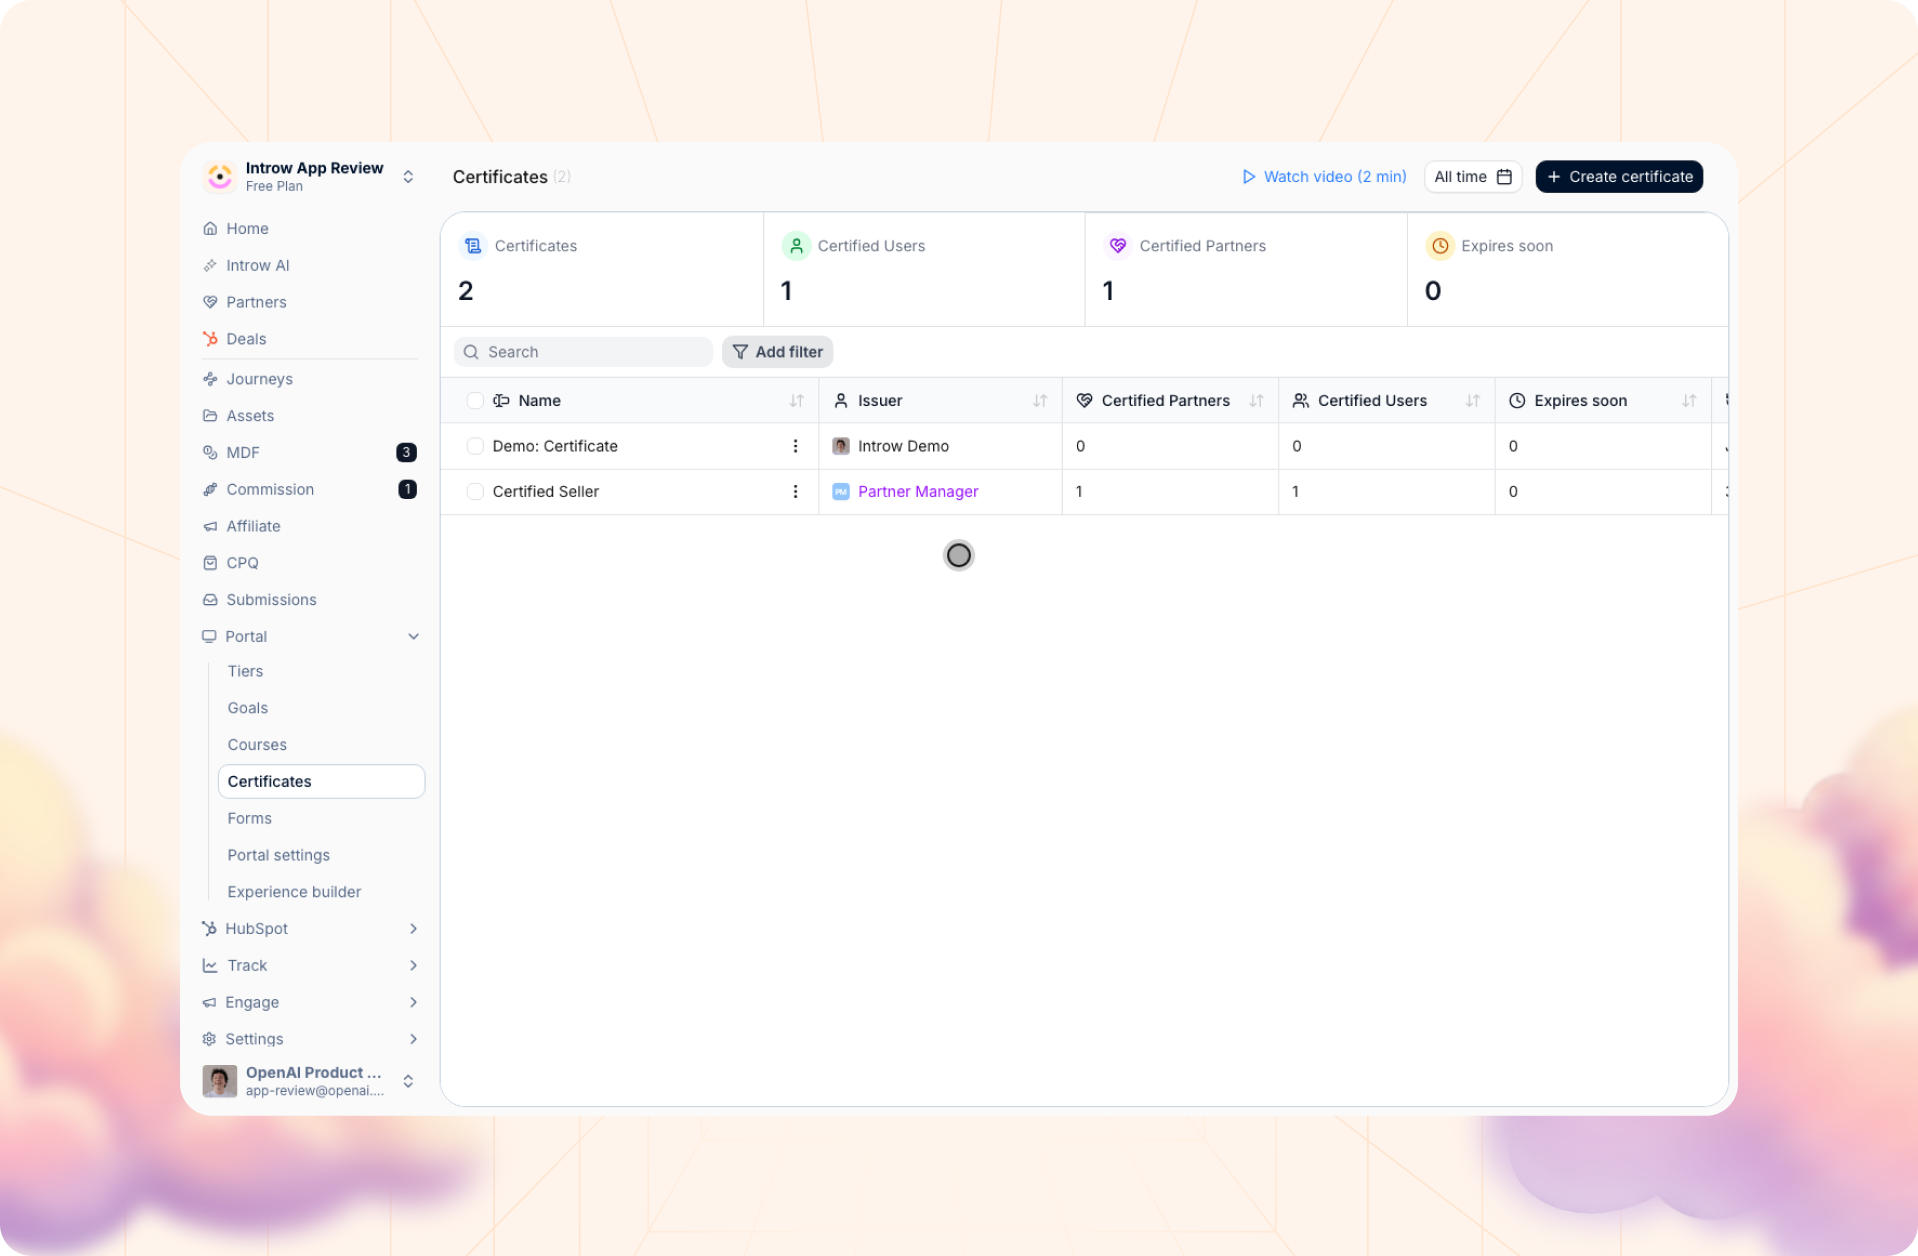Check the Demo: Certificate row checkbox
Image resolution: width=1918 pixels, height=1256 pixels.
click(x=475, y=446)
